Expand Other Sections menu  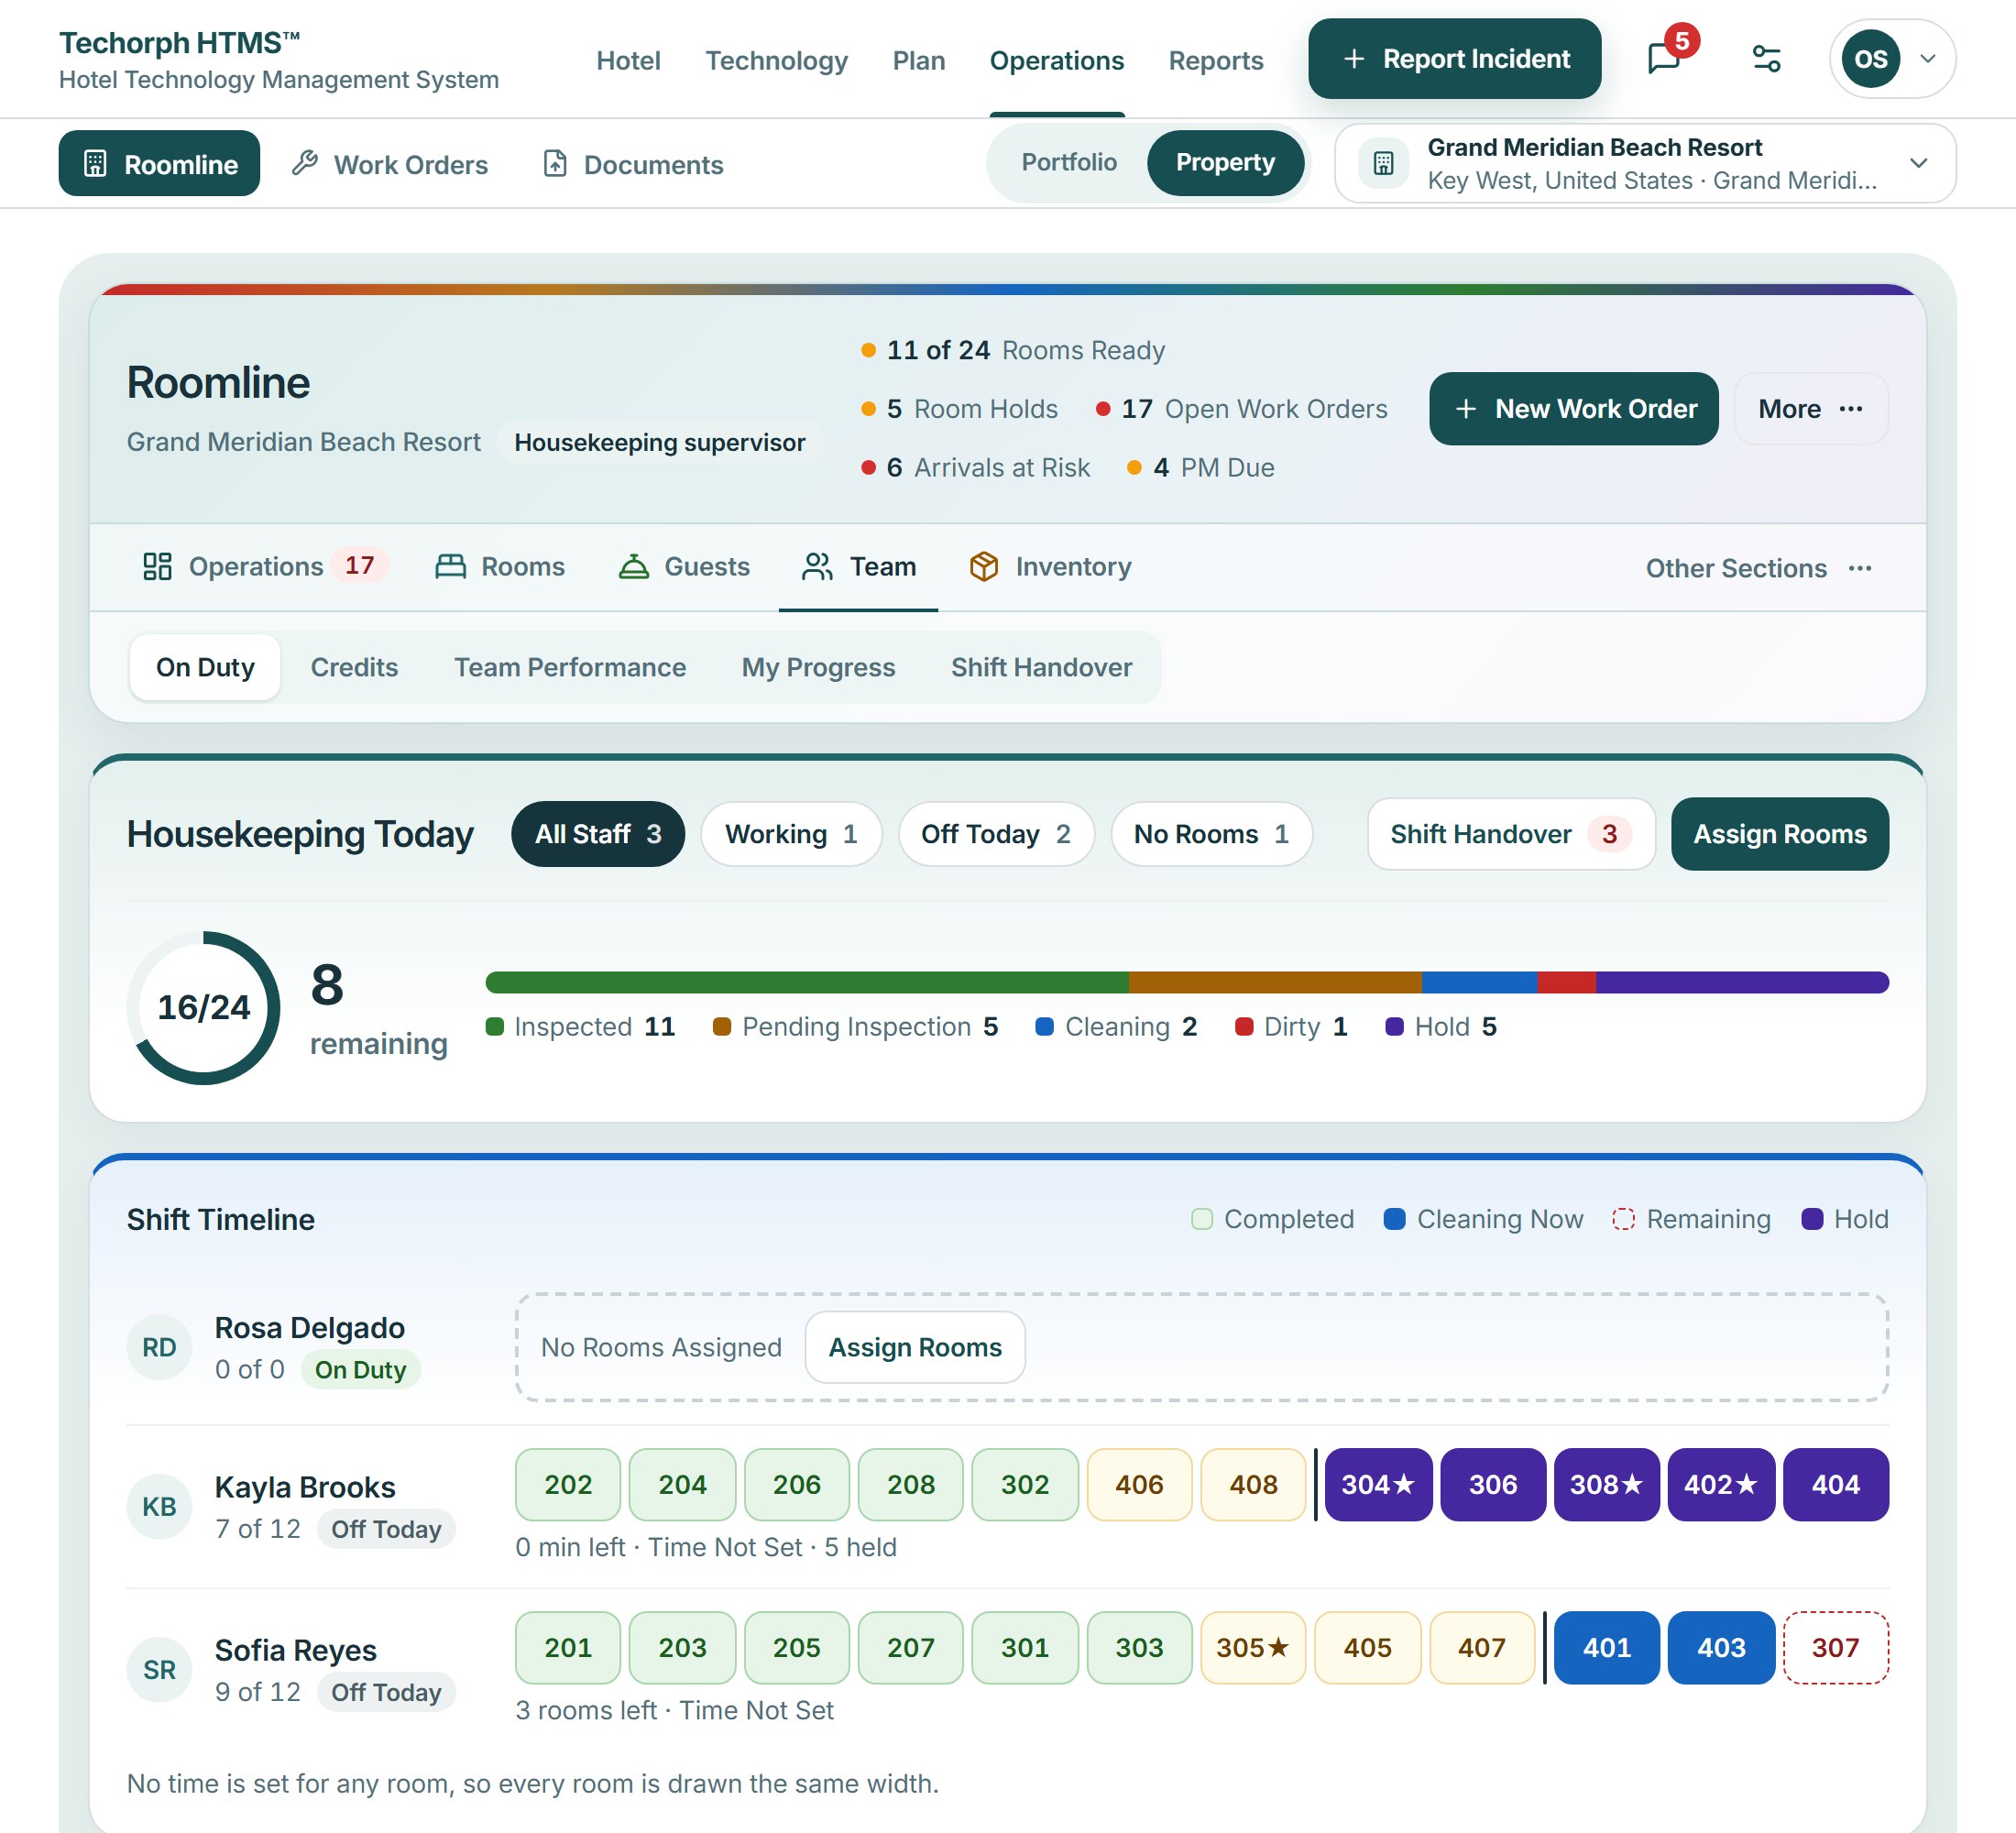click(1758, 568)
